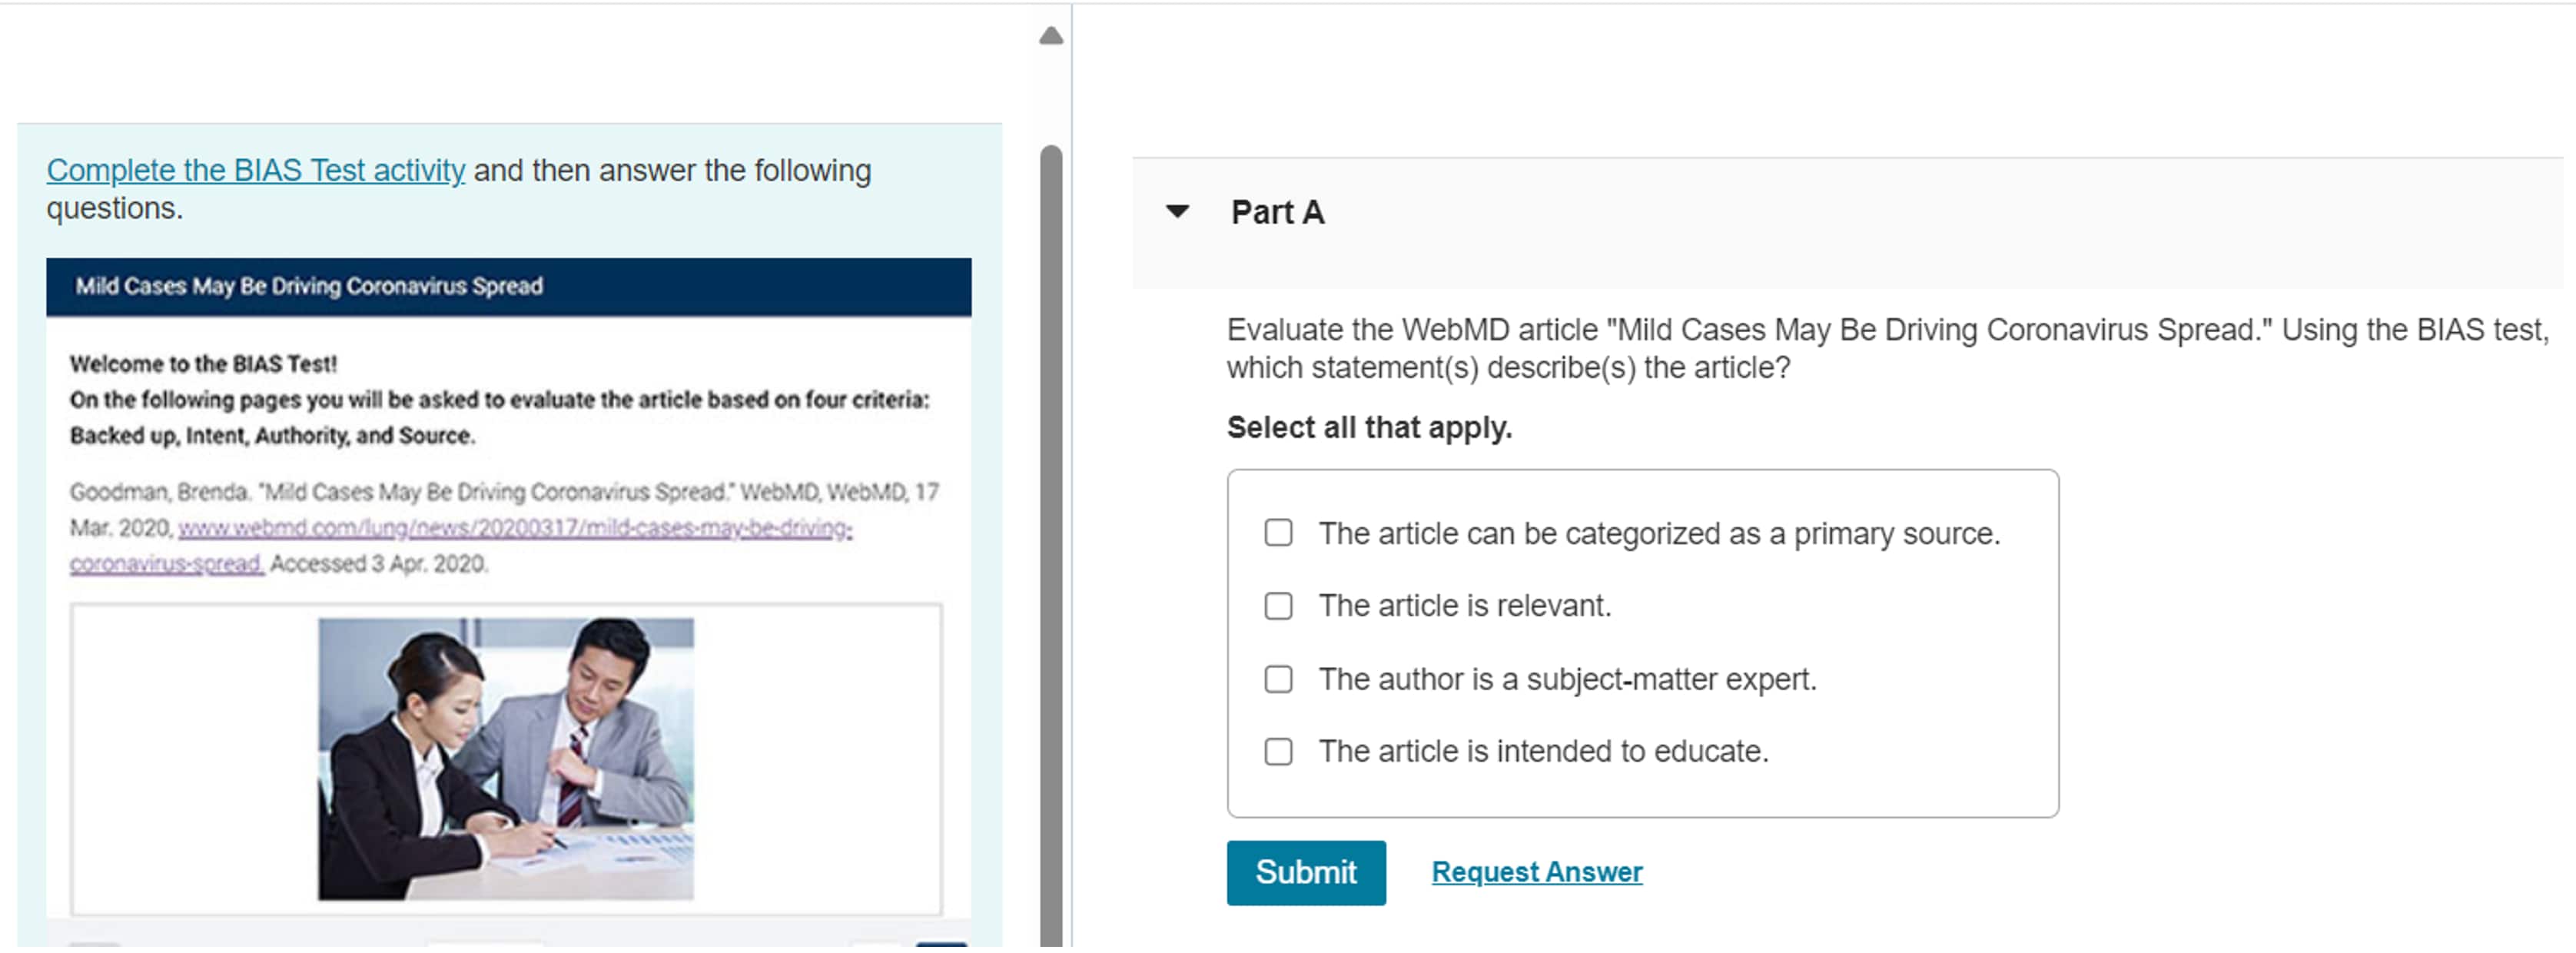Screen dimensions: 2576x953
Task: Click the photo of two people reviewing documents
Action: 505,759
